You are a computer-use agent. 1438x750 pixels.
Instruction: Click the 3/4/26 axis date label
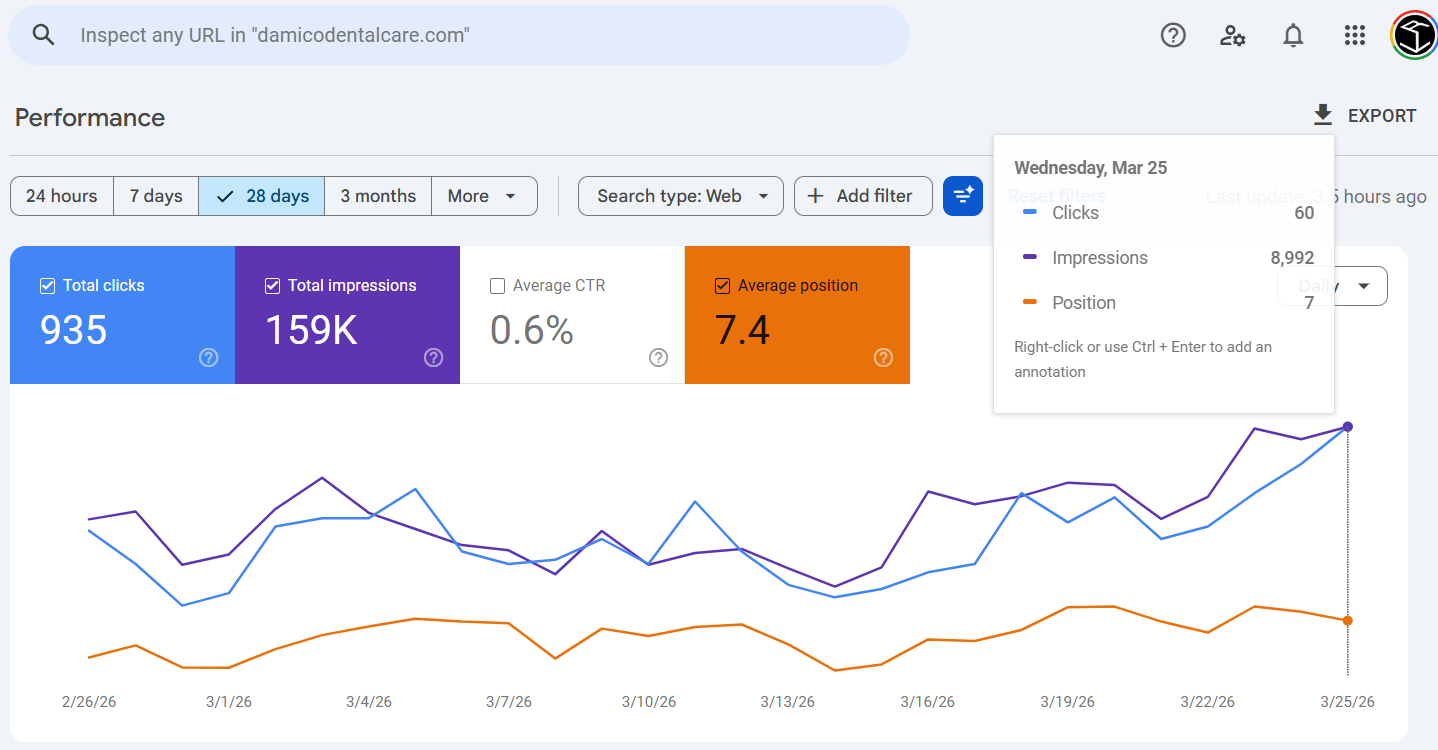(369, 702)
